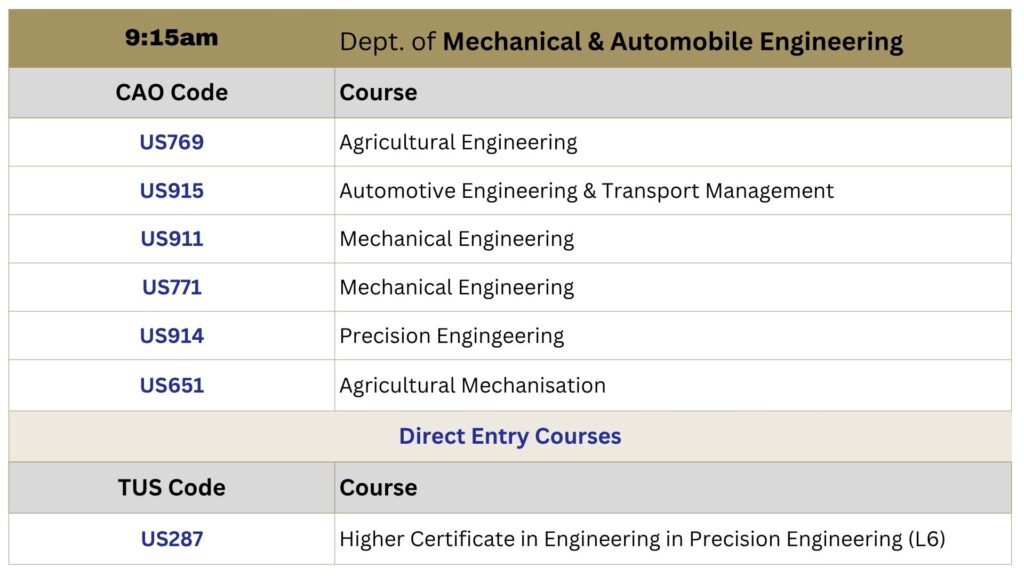This screenshot has height=576, width=1024.
Task: Click the CAO Code column header
Action: [x=172, y=93]
